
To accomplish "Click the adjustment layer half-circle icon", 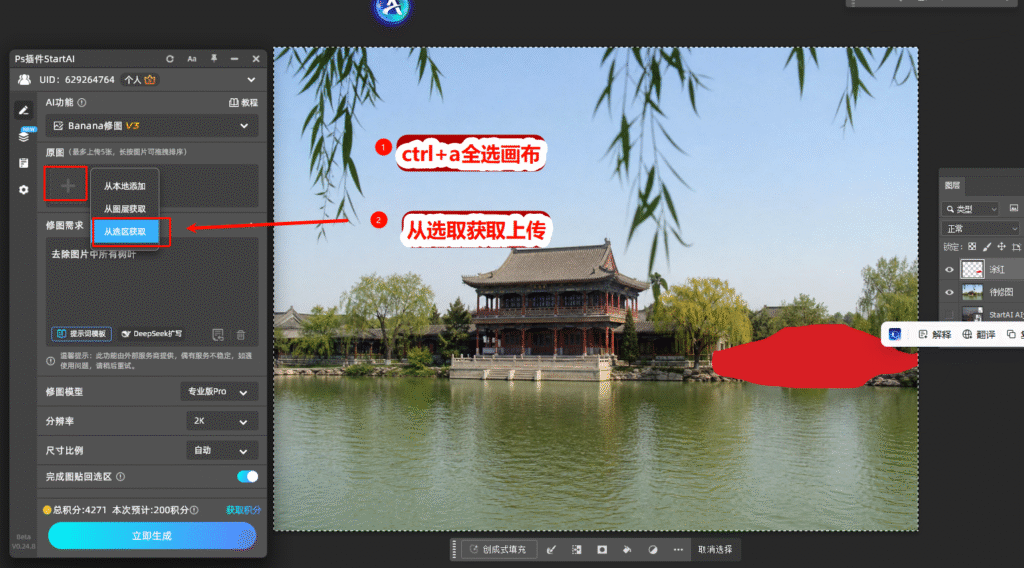I will (652, 550).
